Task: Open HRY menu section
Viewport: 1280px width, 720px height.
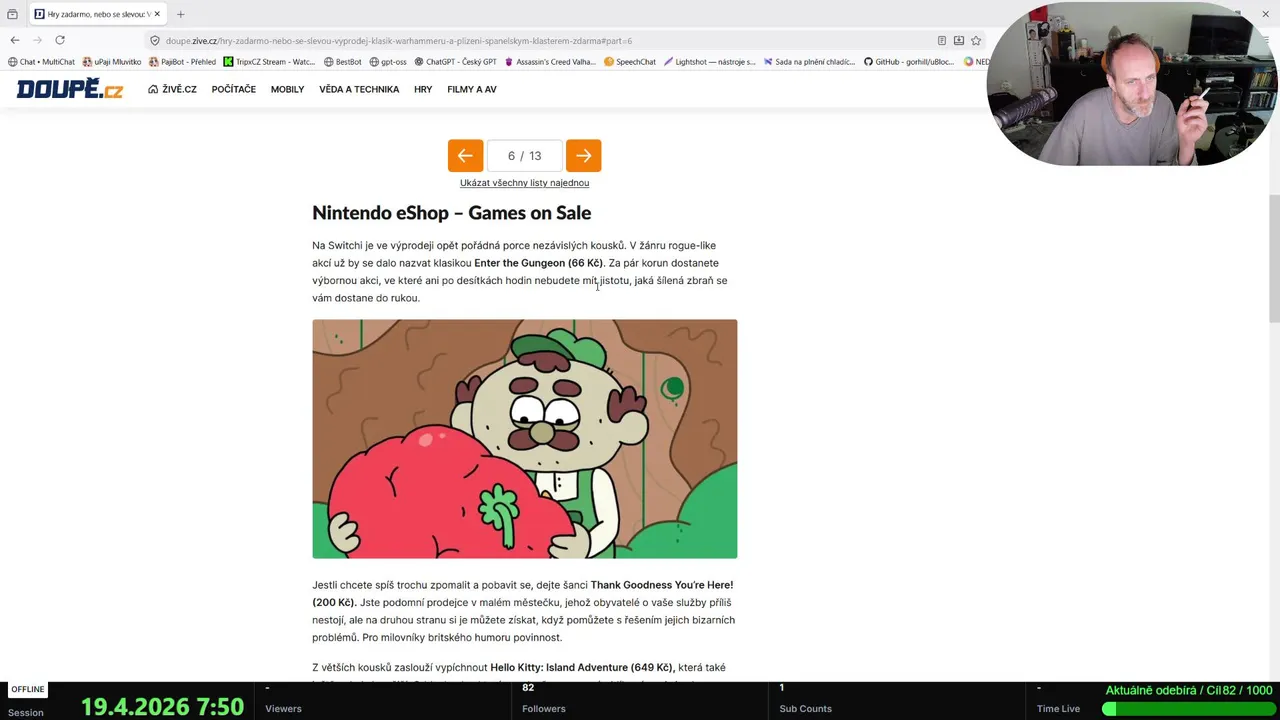Action: pyautogui.click(x=423, y=89)
